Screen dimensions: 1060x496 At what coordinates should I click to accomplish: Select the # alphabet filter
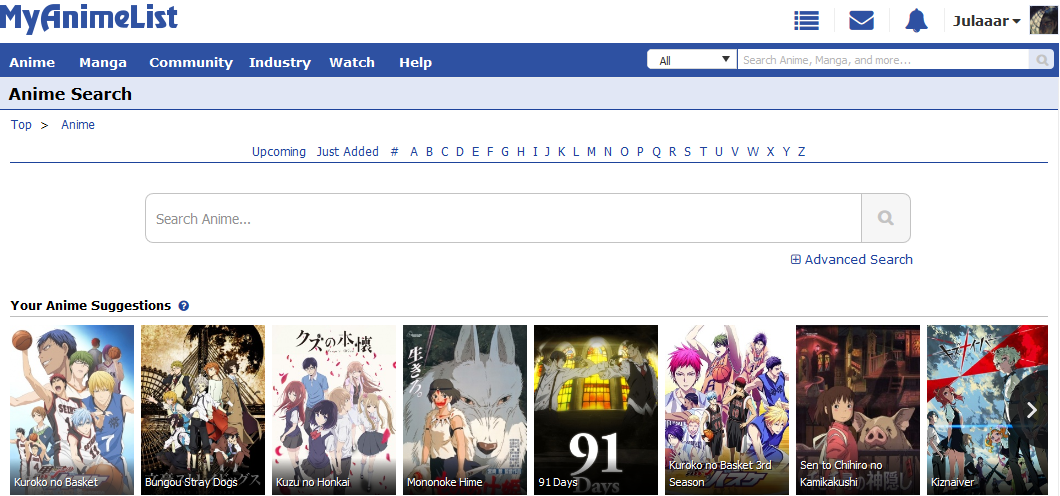point(394,151)
